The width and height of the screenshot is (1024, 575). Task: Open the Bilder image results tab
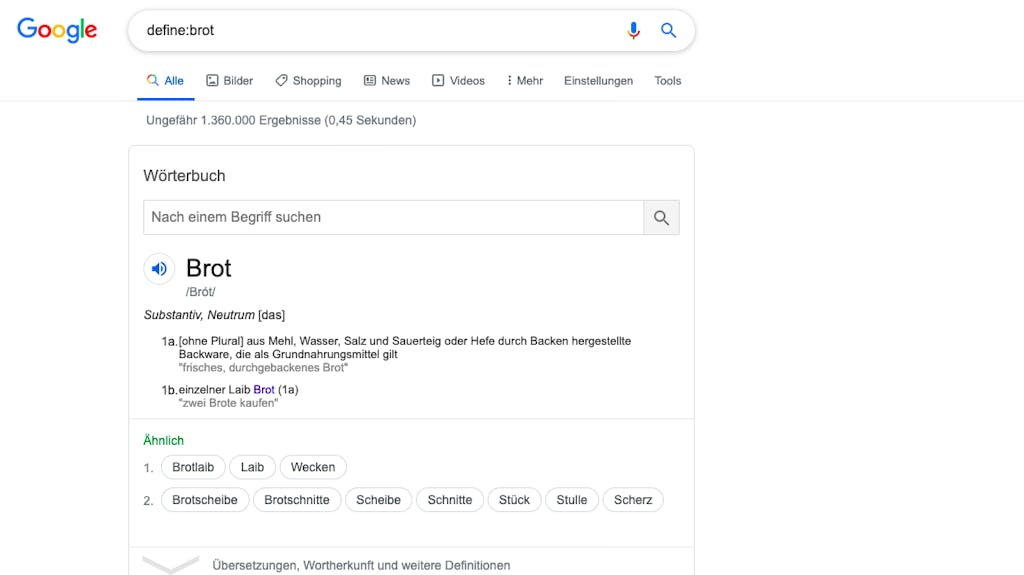pyautogui.click(x=229, y=81)
